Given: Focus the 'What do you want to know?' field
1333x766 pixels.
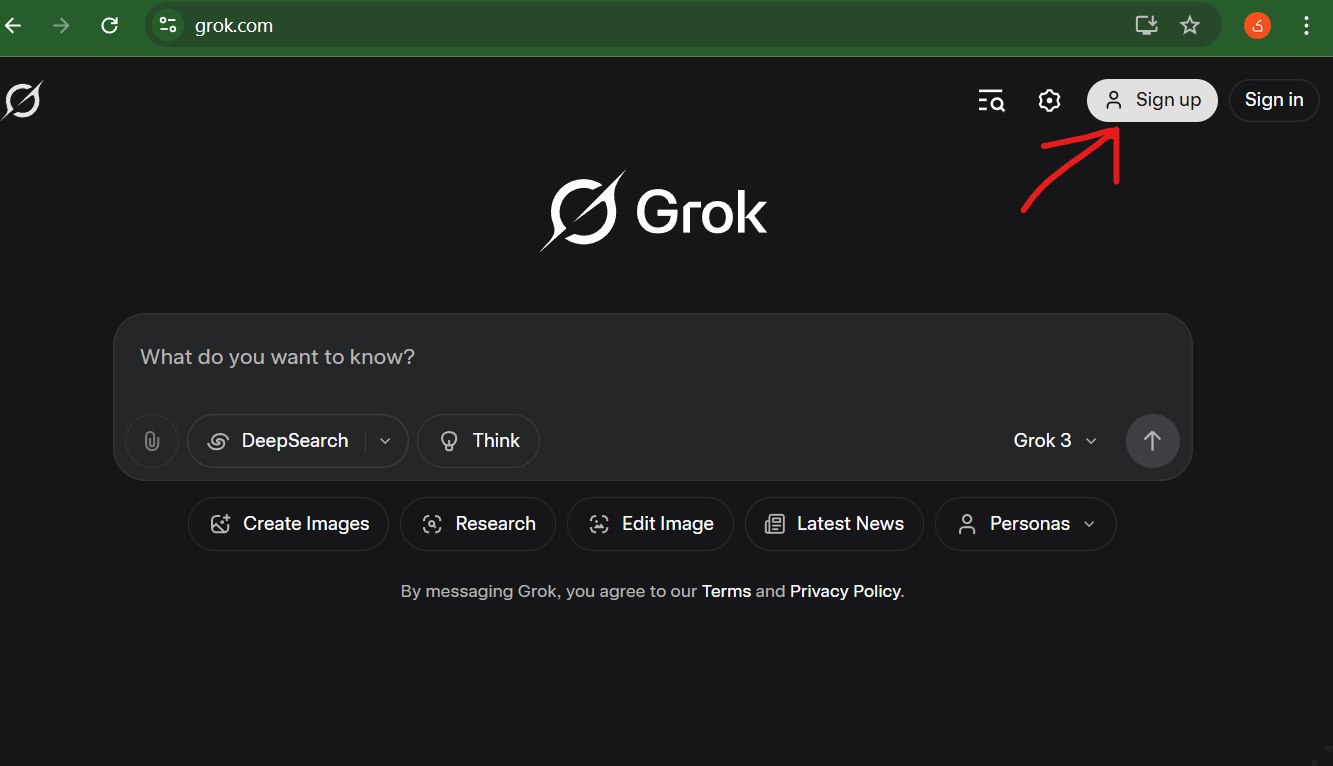Looking at the screenshot, I should [x=652, y=357].
